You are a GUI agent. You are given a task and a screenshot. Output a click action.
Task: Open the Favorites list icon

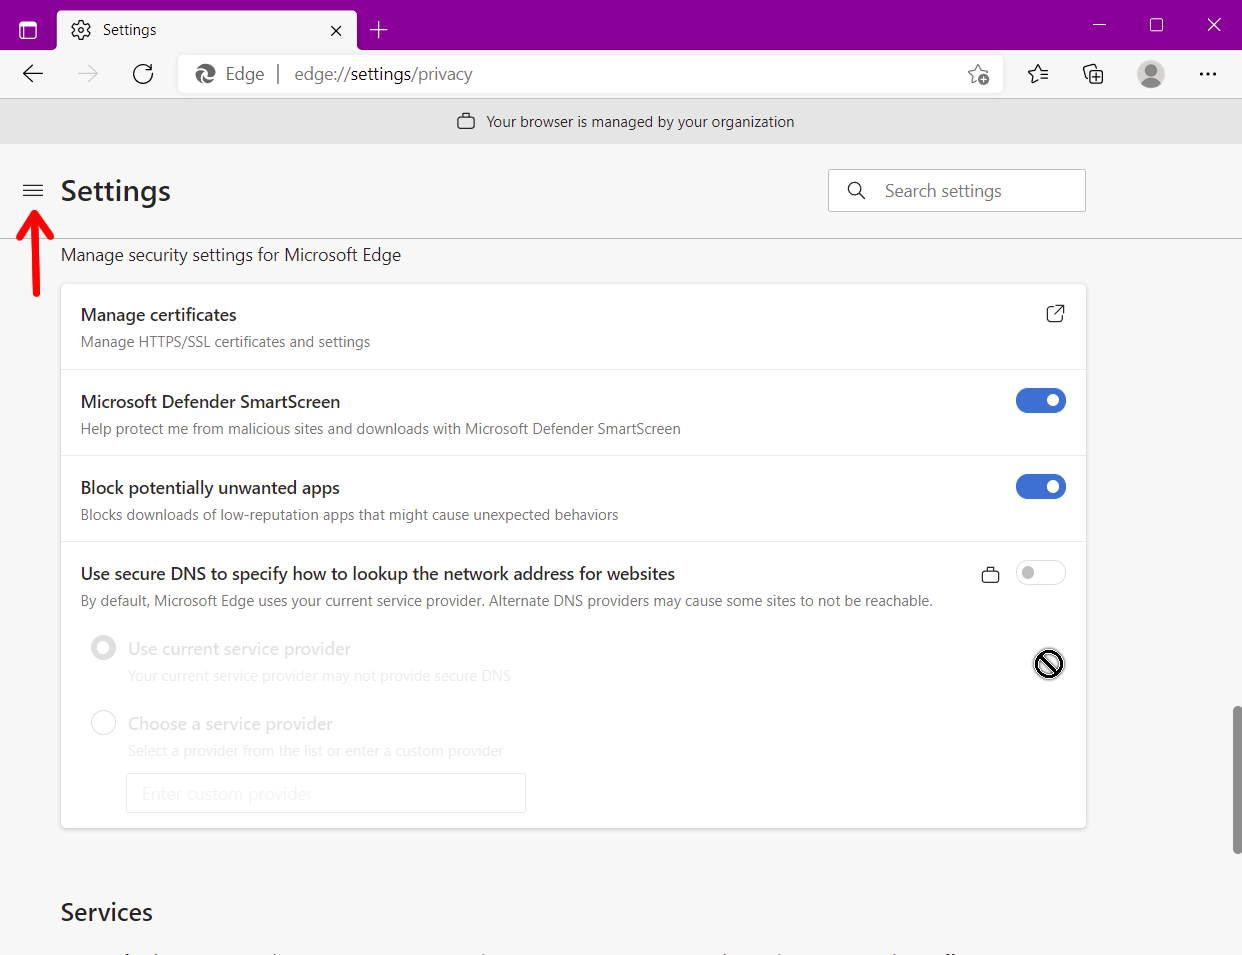[x=1038, y=74]
